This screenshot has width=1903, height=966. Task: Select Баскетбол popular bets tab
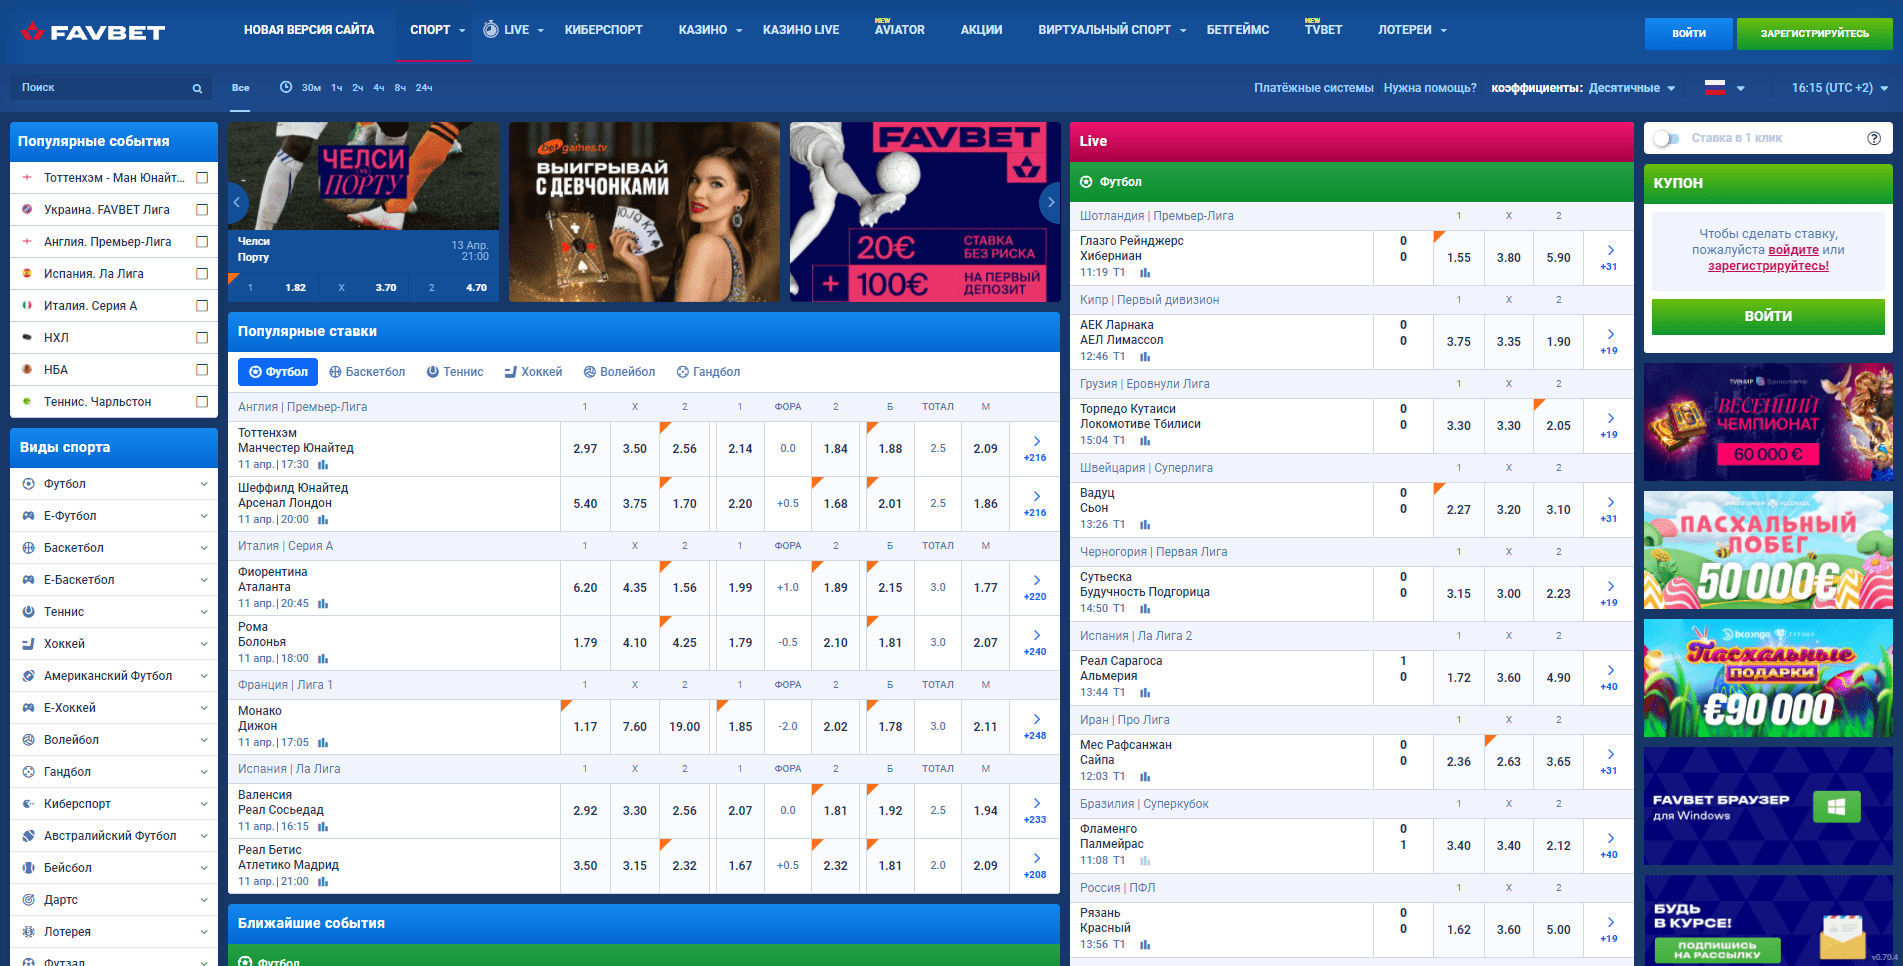[367, 372]
